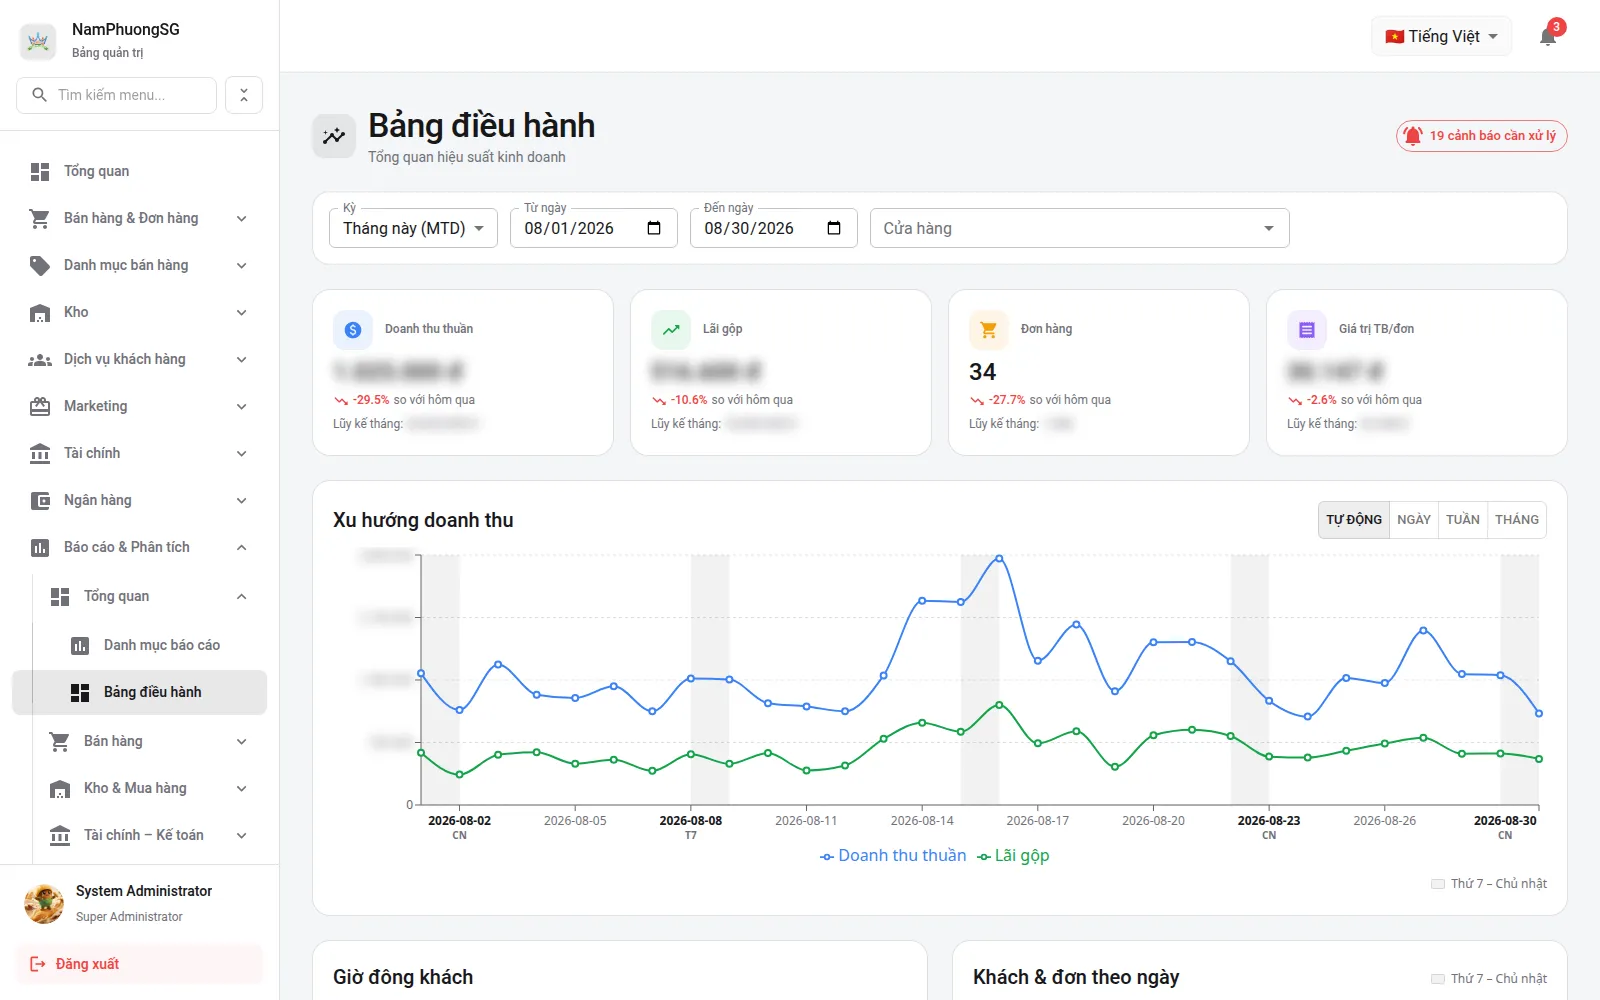Click the Tài chính bank icon
Viewport: 1600px width, 1000px height.
pyautogui.click(x=40, y=454)
